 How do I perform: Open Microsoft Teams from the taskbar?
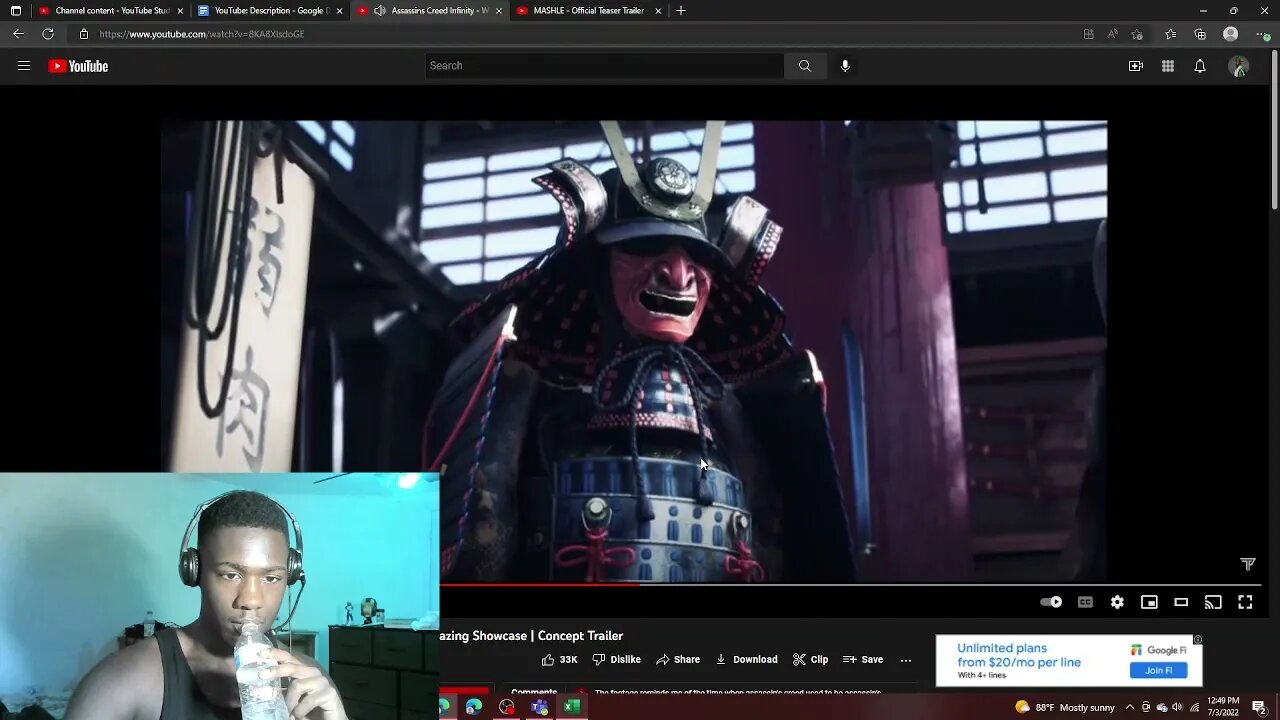(540, 707)
